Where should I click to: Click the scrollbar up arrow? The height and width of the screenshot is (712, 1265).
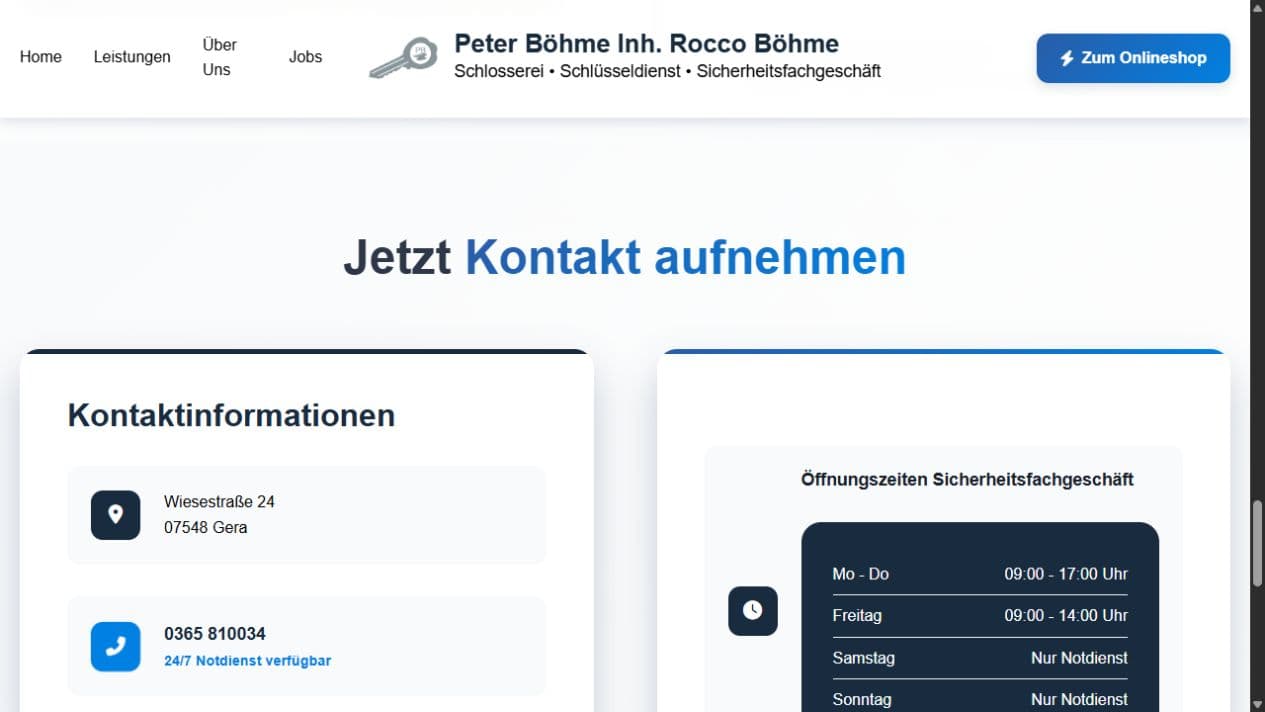coord(1257,7)
